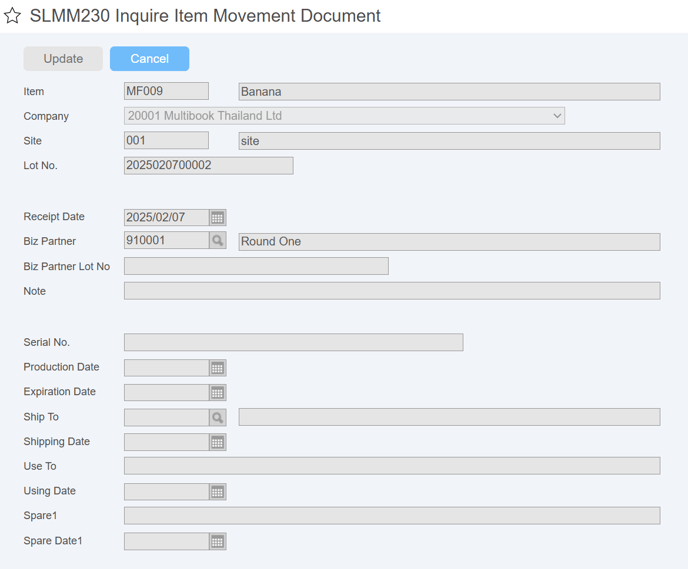Open the Production Date calendar icon
Viewport: 688px width, 569px height.
(x=218, y=368)
